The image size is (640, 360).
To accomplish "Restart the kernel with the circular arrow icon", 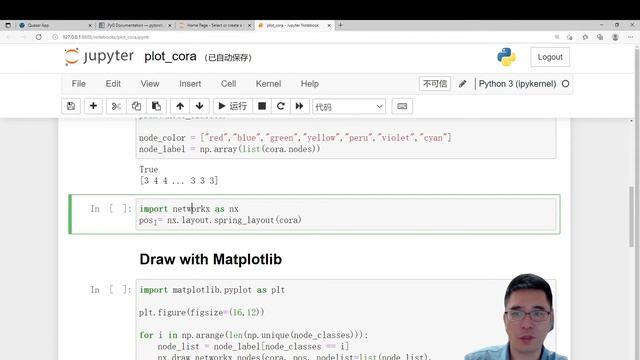I will [x=280, y=106].
